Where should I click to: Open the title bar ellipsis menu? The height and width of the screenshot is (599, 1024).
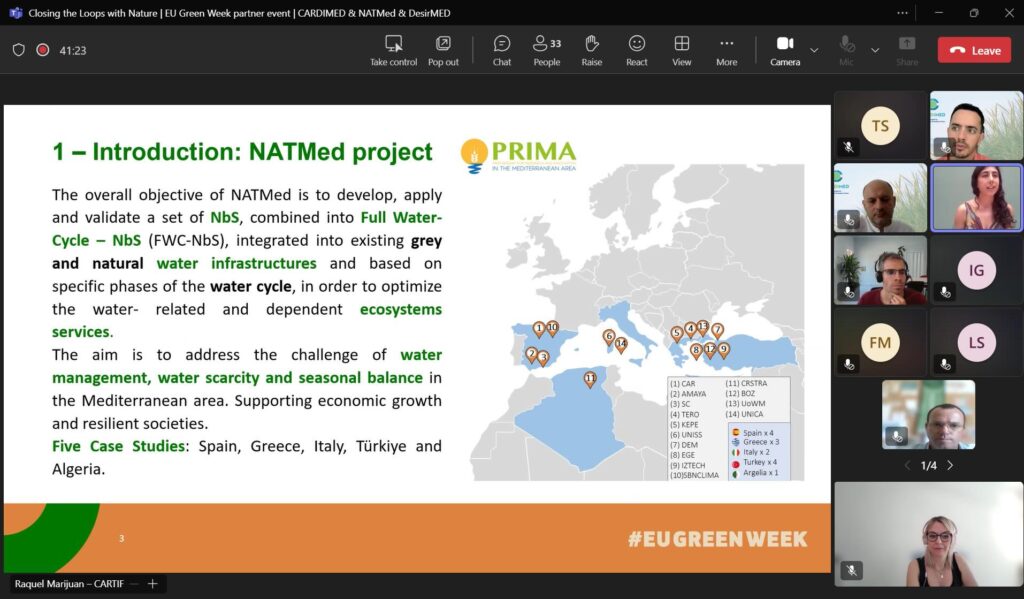coord(902,12)
